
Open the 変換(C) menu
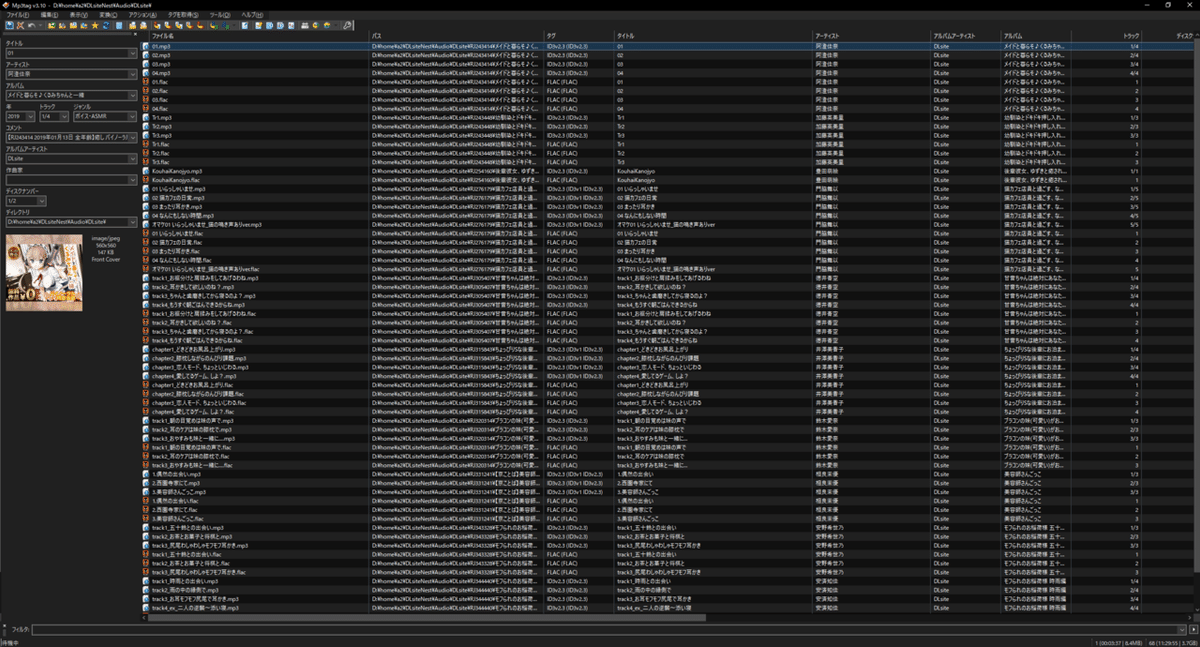(108, 15)
